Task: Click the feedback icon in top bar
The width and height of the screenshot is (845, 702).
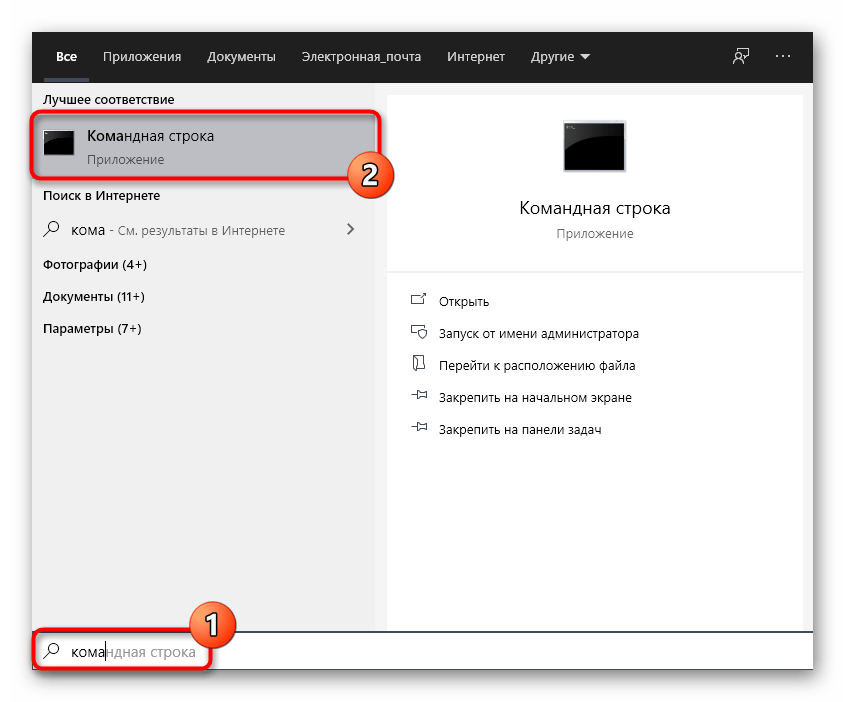Action: [740, 57]
